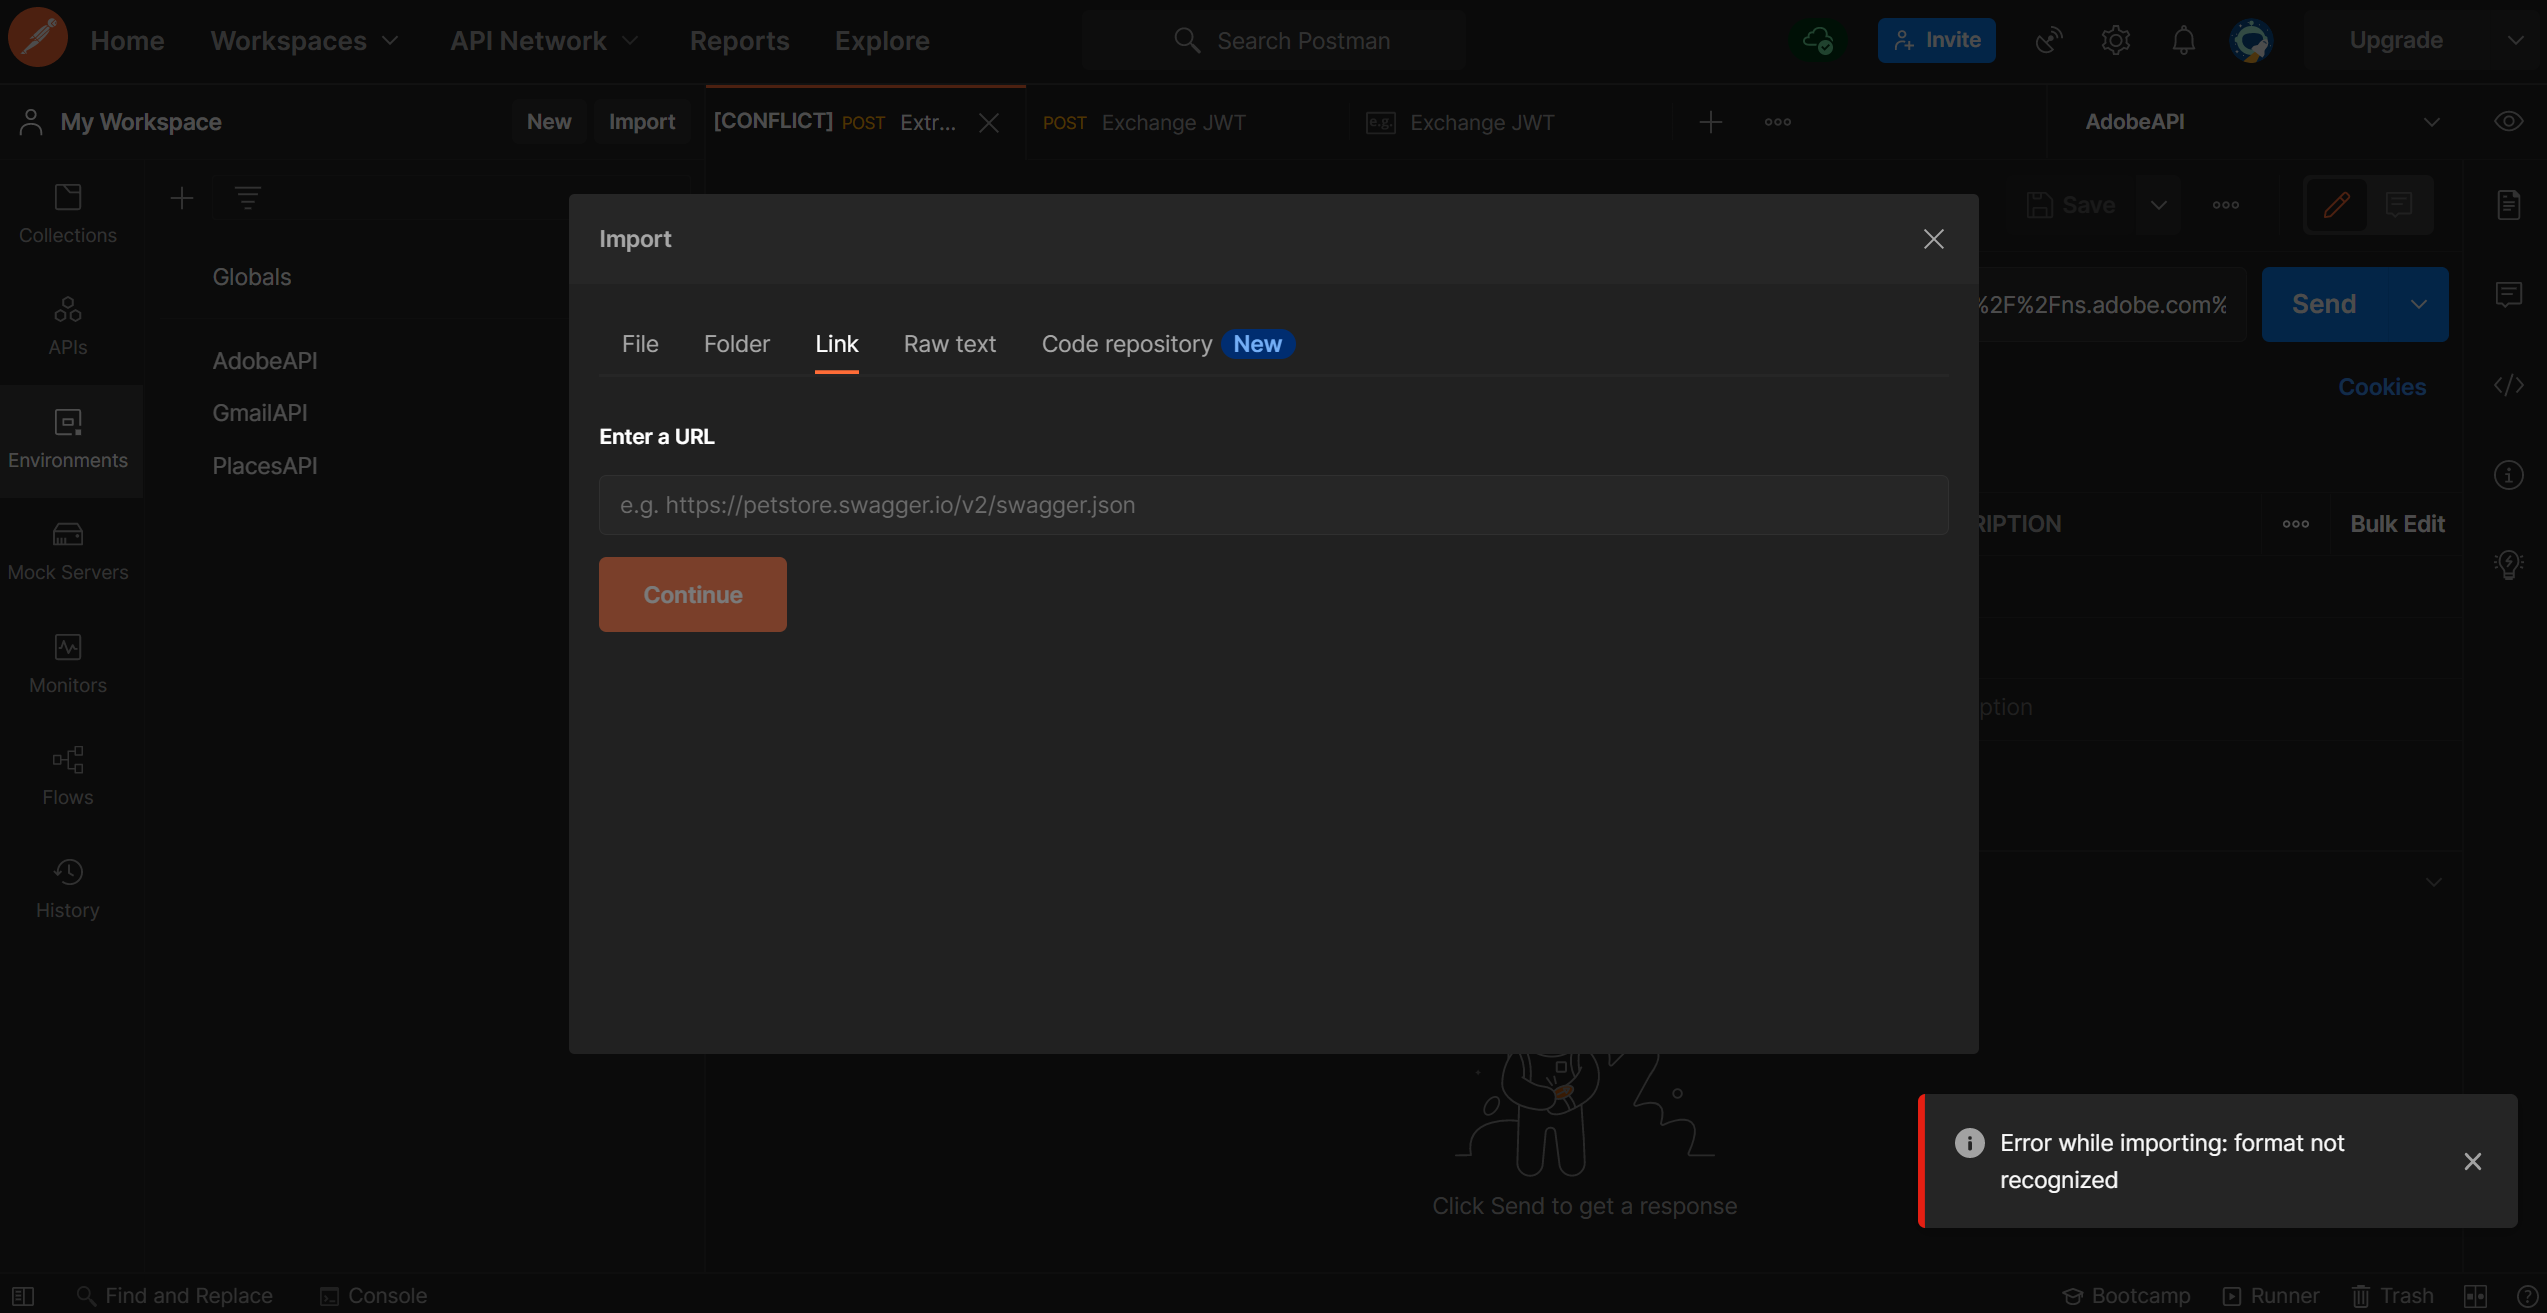Open the Send button dropdown arrow

point(2420,303)
